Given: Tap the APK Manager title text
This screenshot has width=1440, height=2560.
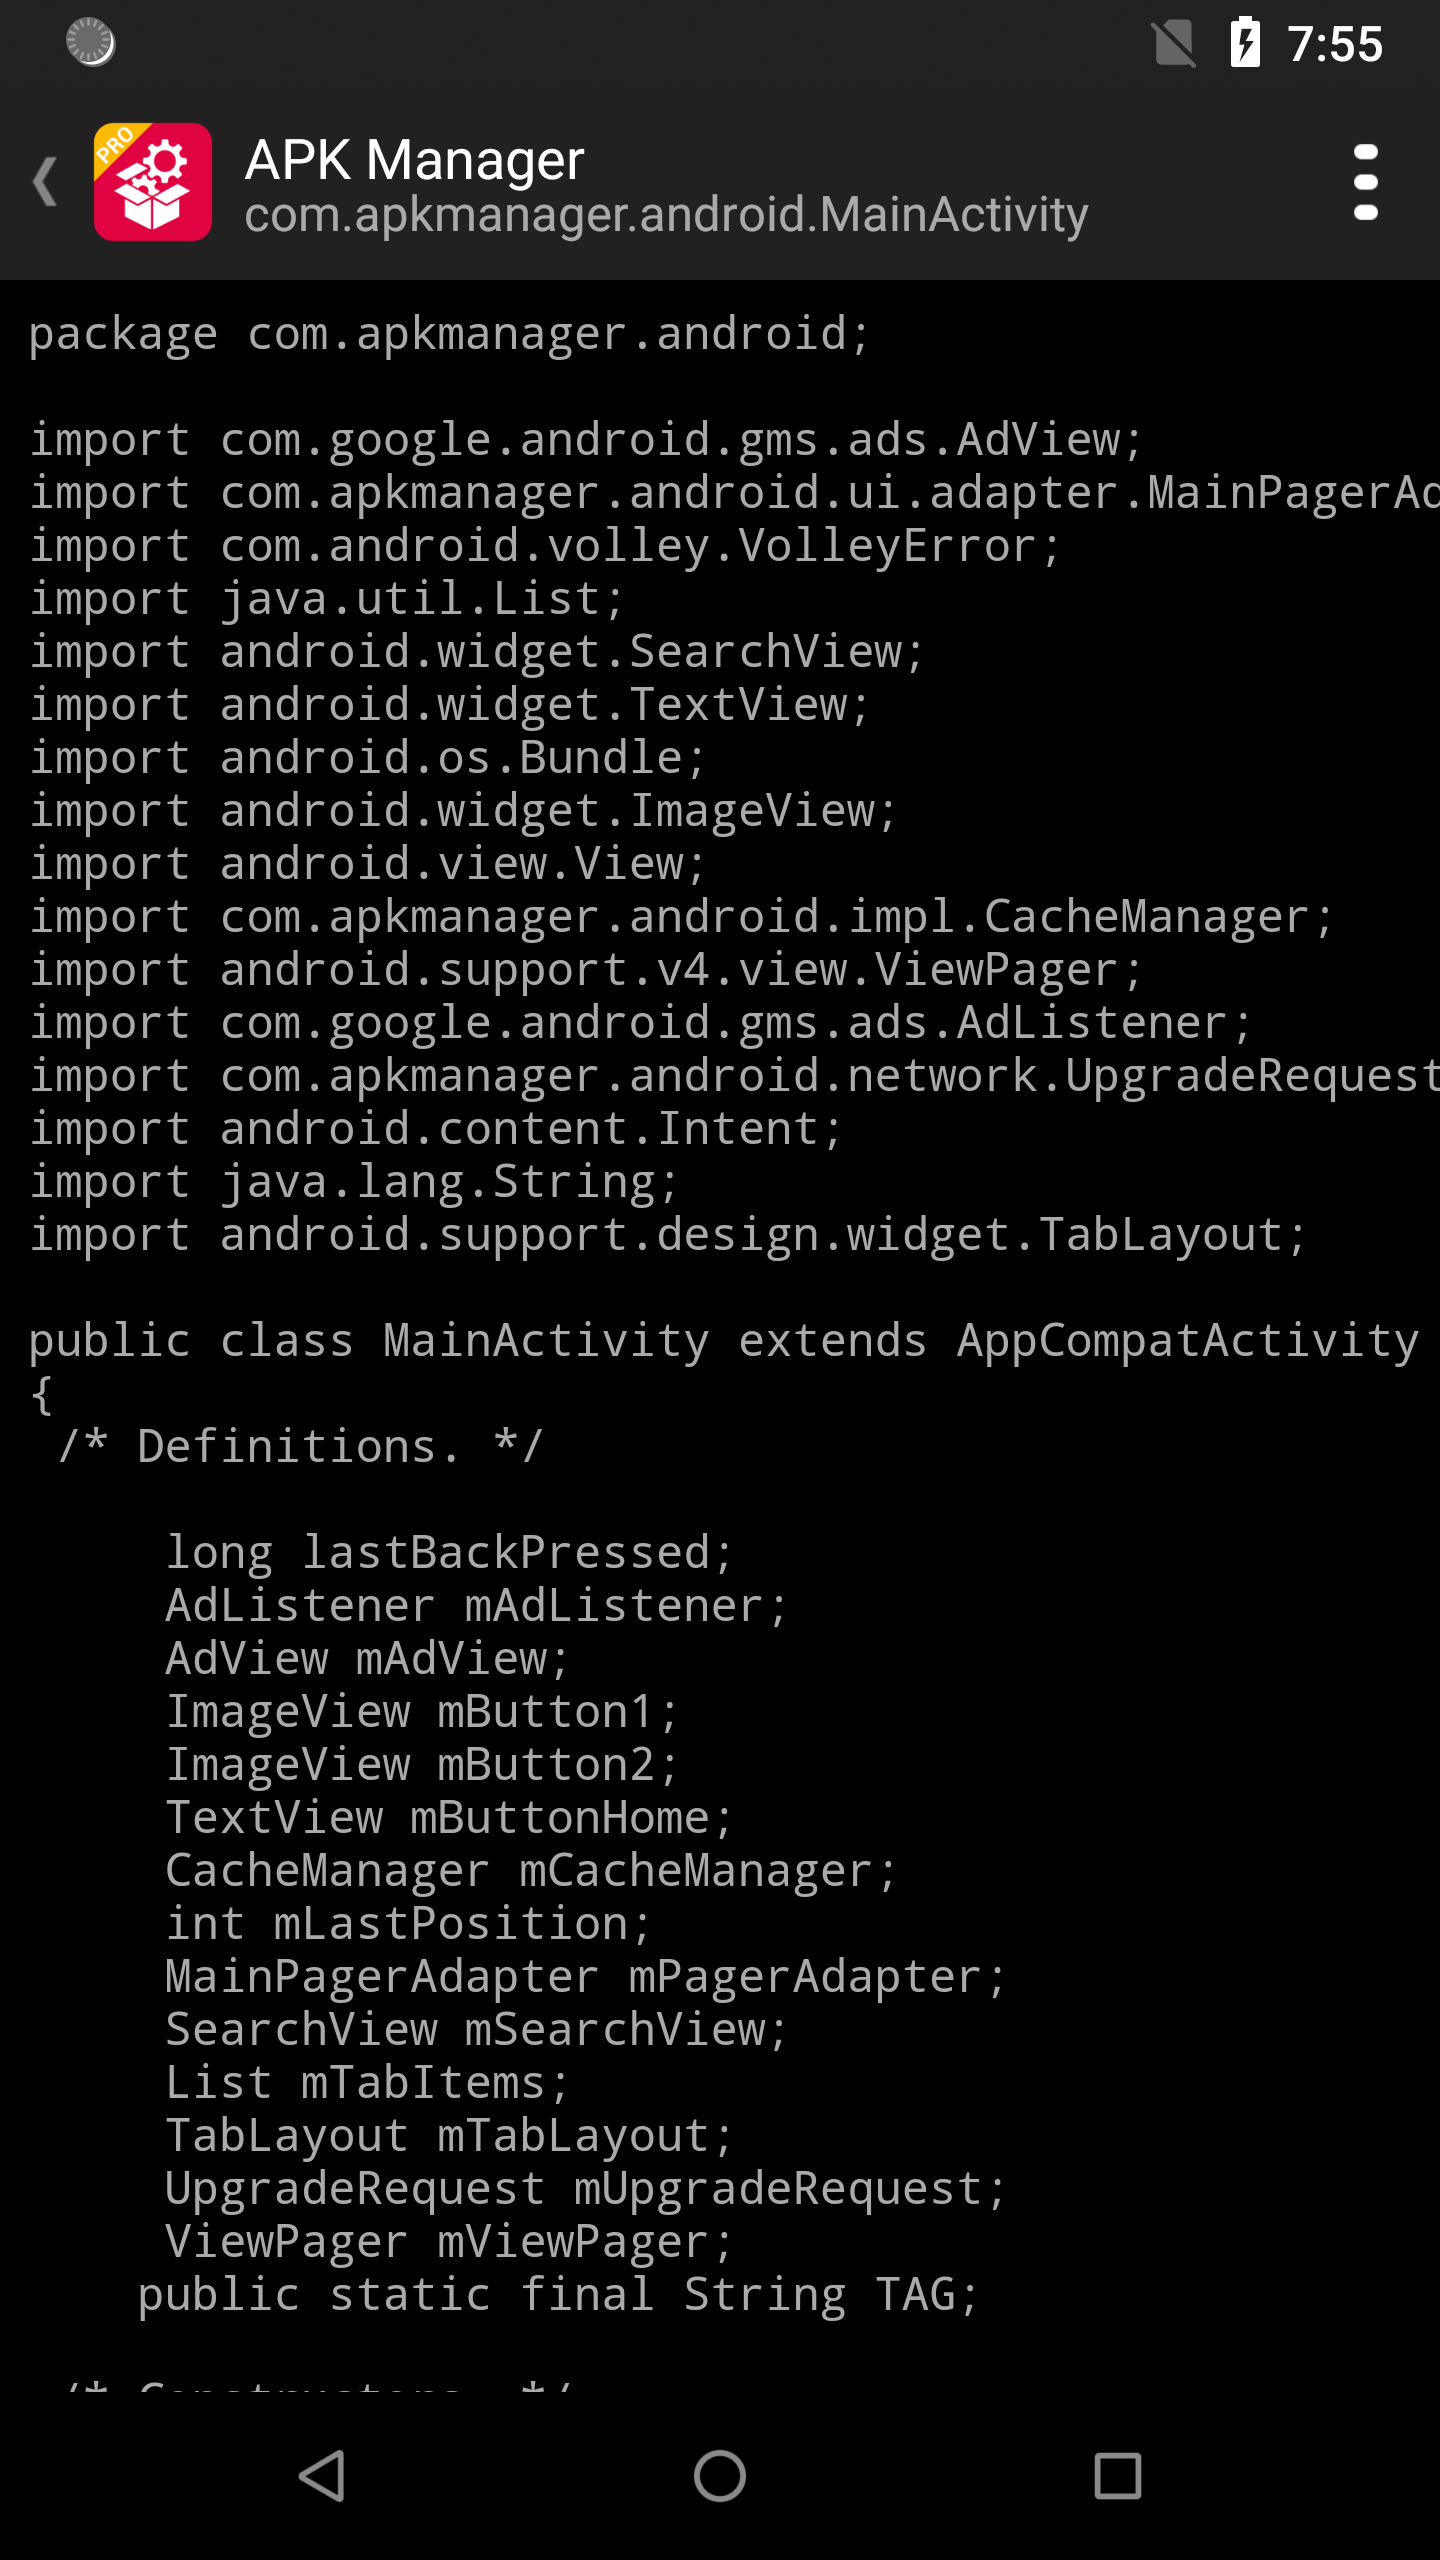Looking at the screenshot, I should point(415,160).
